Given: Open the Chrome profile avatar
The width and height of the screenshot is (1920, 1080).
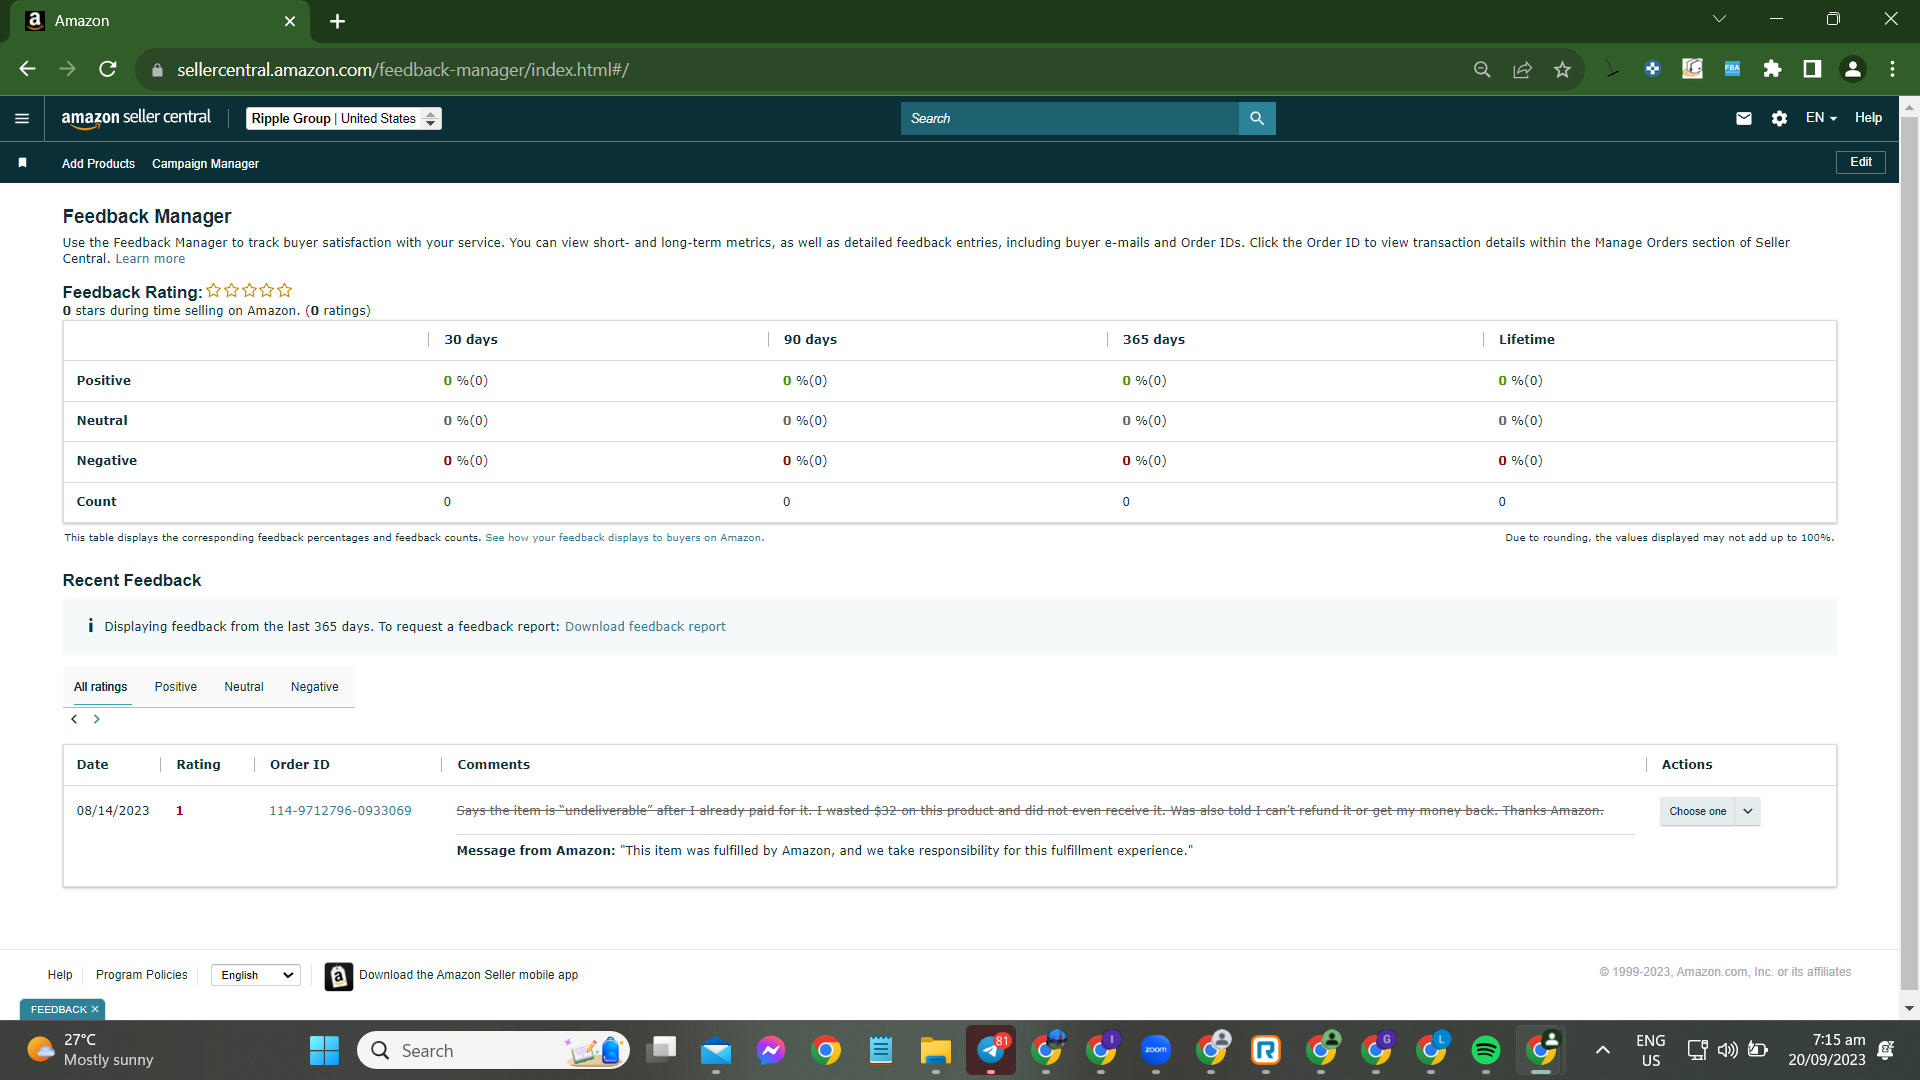Looking at the screenshot, I should point(1852,69).
